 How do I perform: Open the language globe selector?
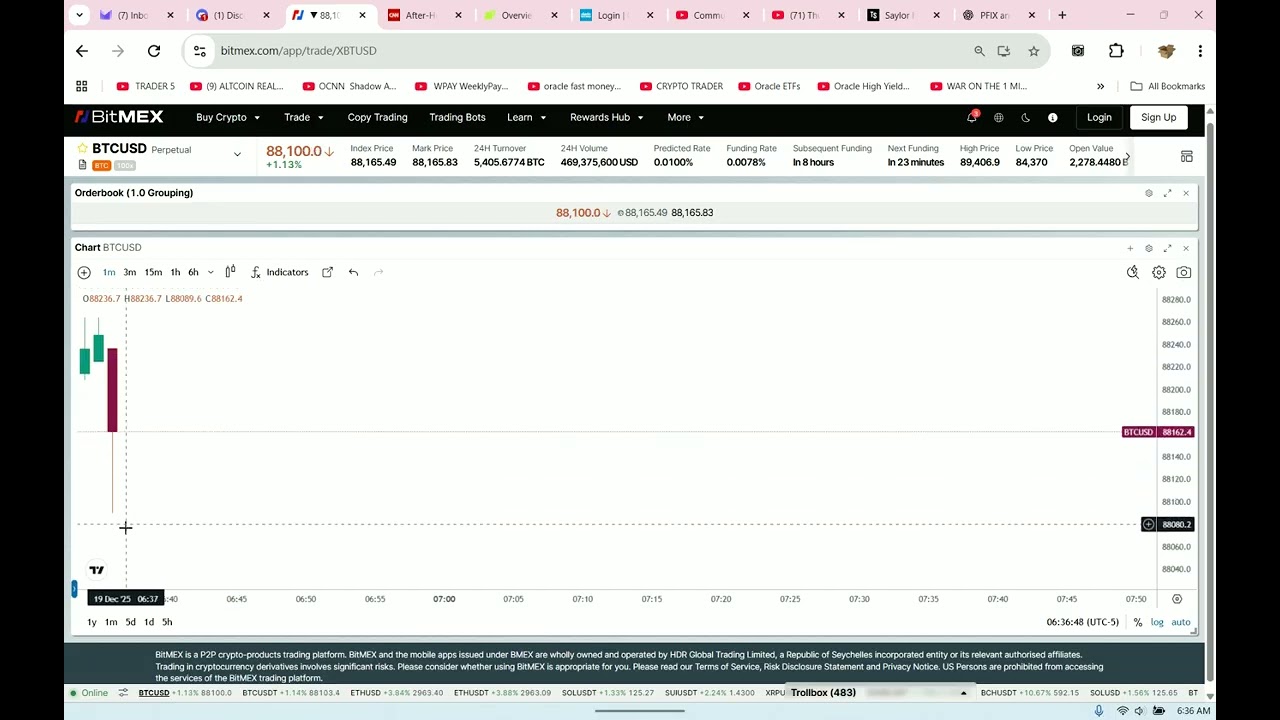point(998,117)
